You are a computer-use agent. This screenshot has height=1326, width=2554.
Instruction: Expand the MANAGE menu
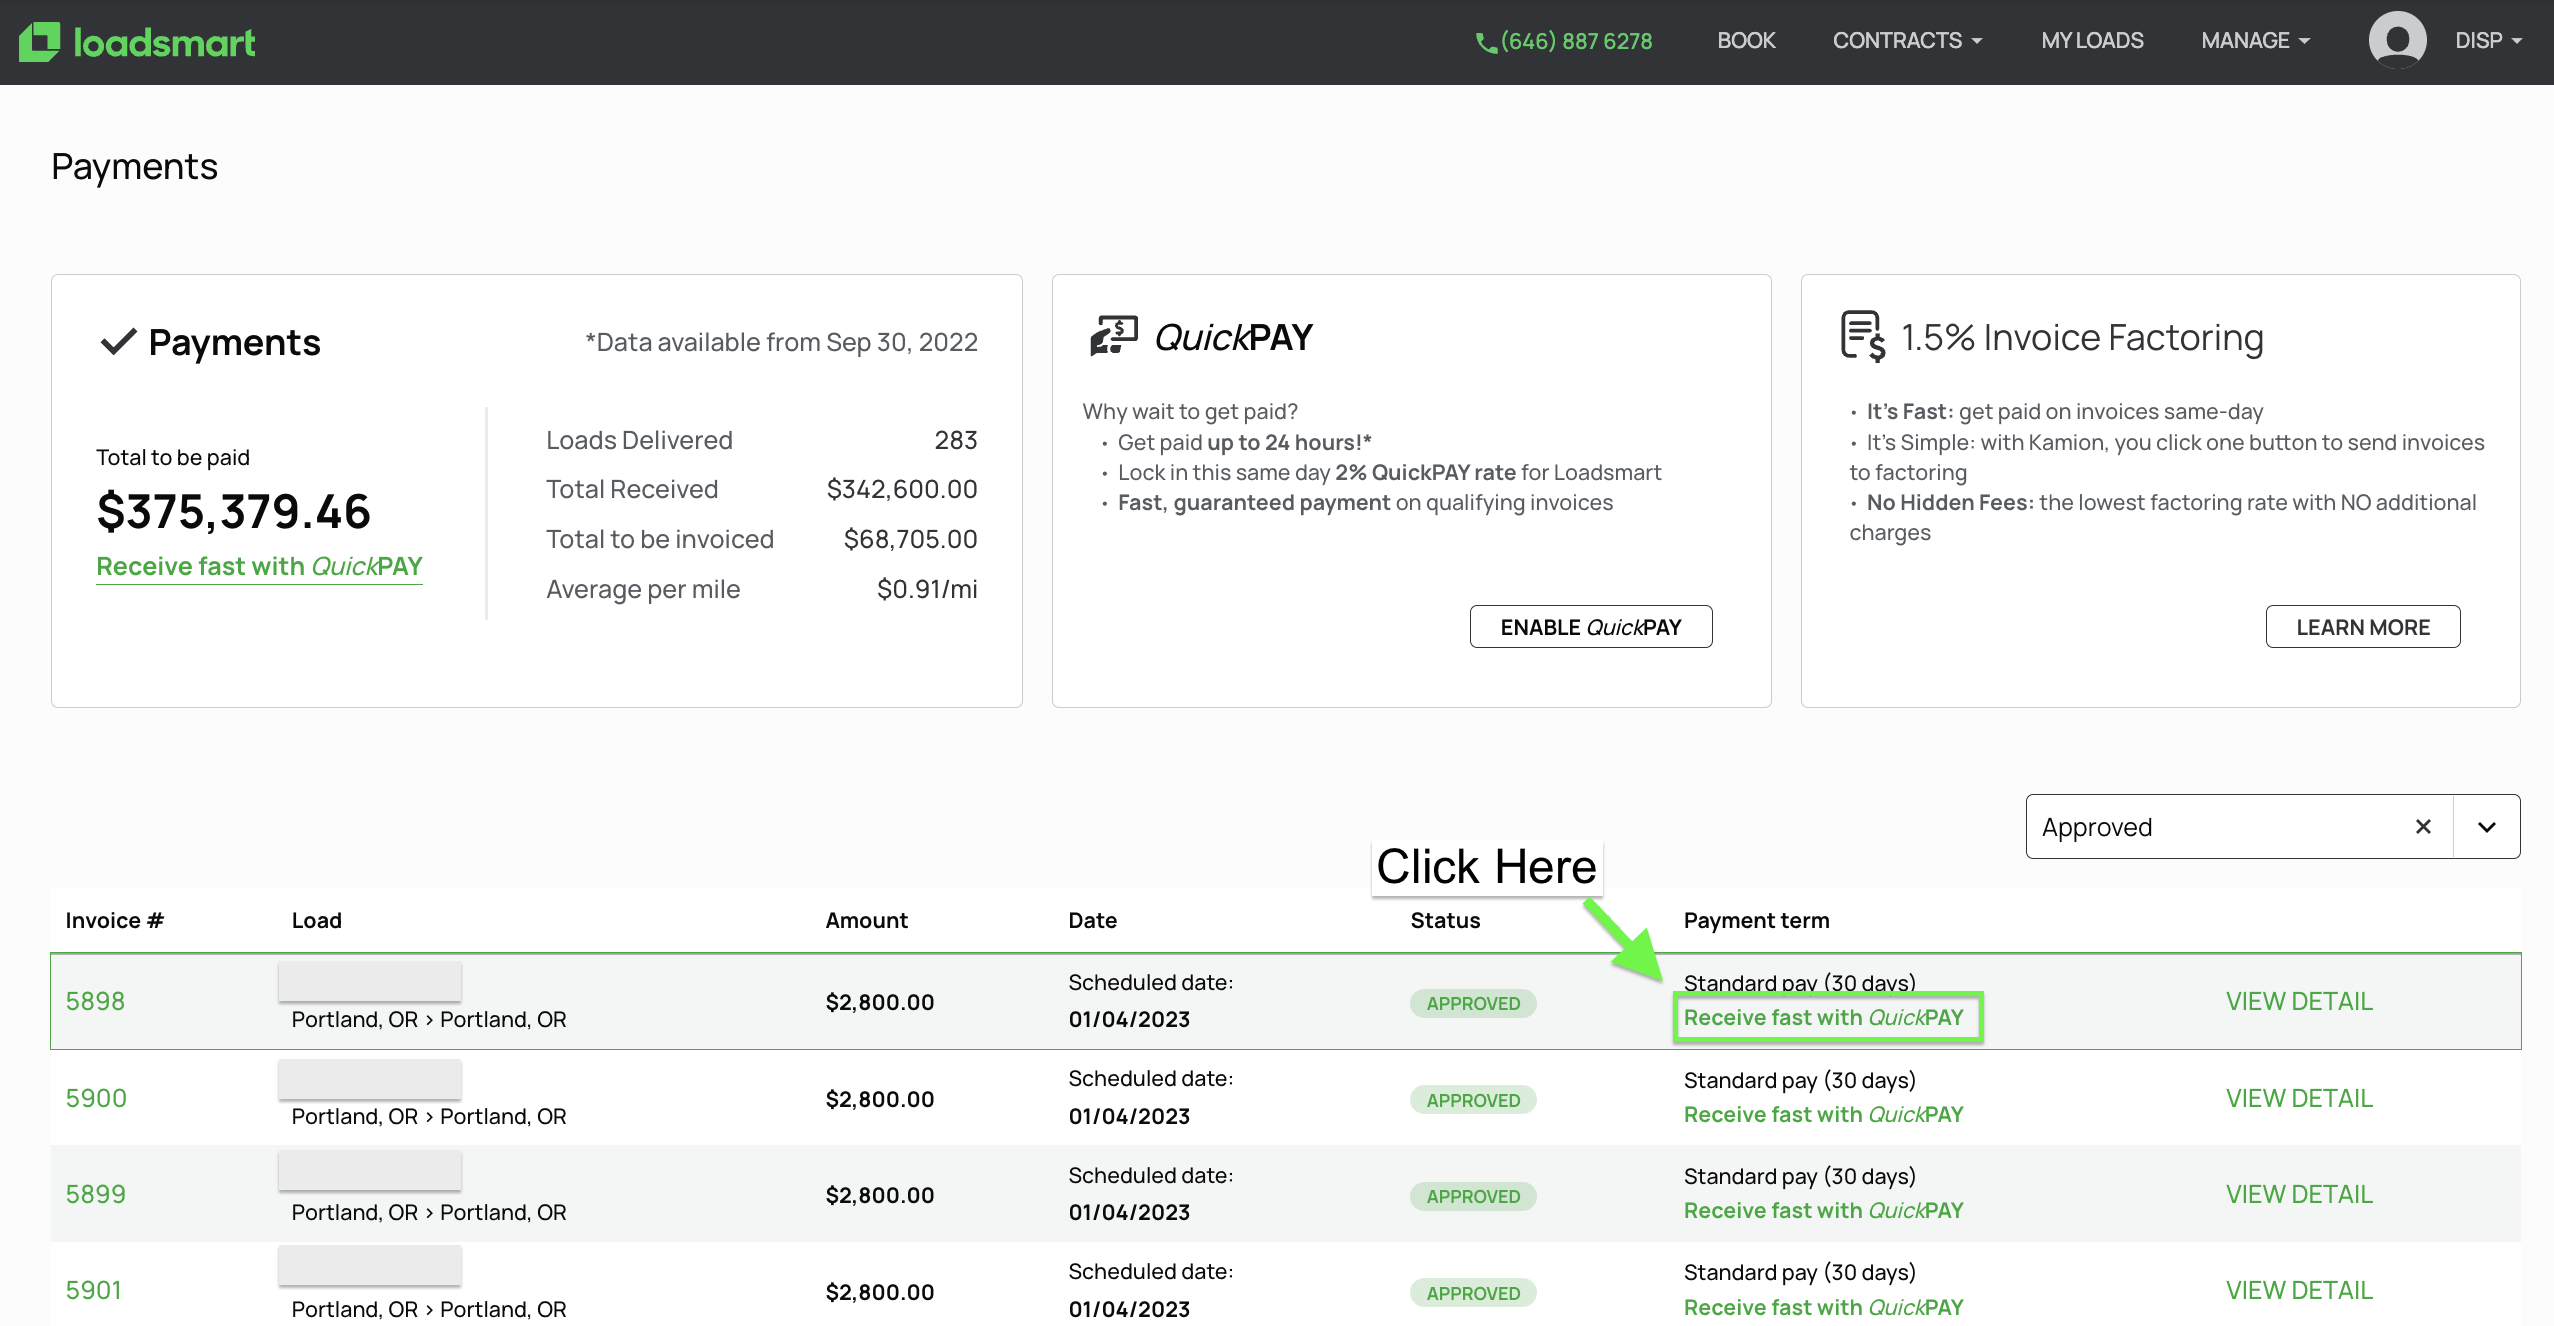2255,41
